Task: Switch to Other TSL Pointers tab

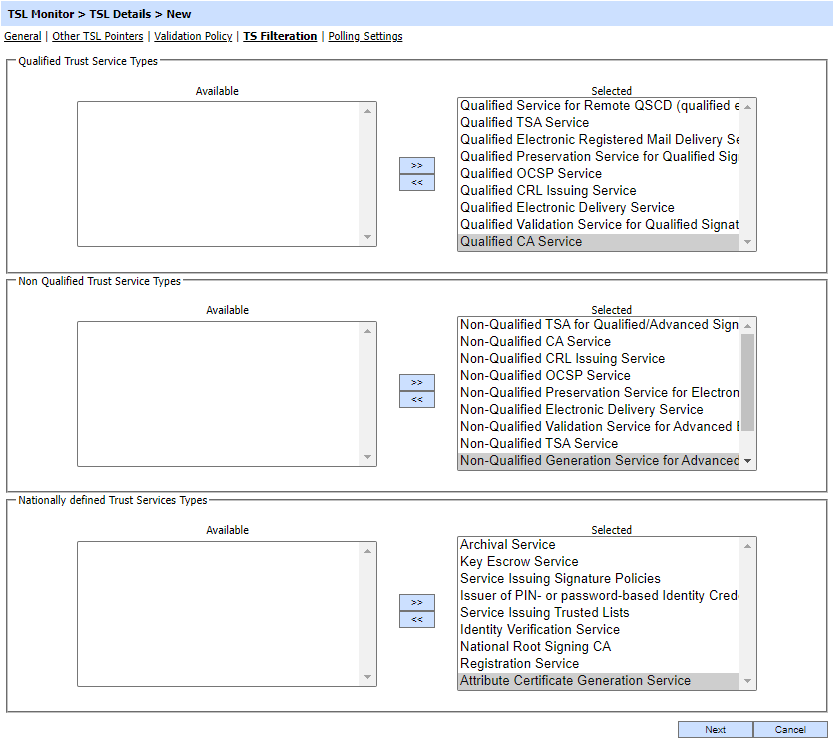Action: [x=98, y=36]
